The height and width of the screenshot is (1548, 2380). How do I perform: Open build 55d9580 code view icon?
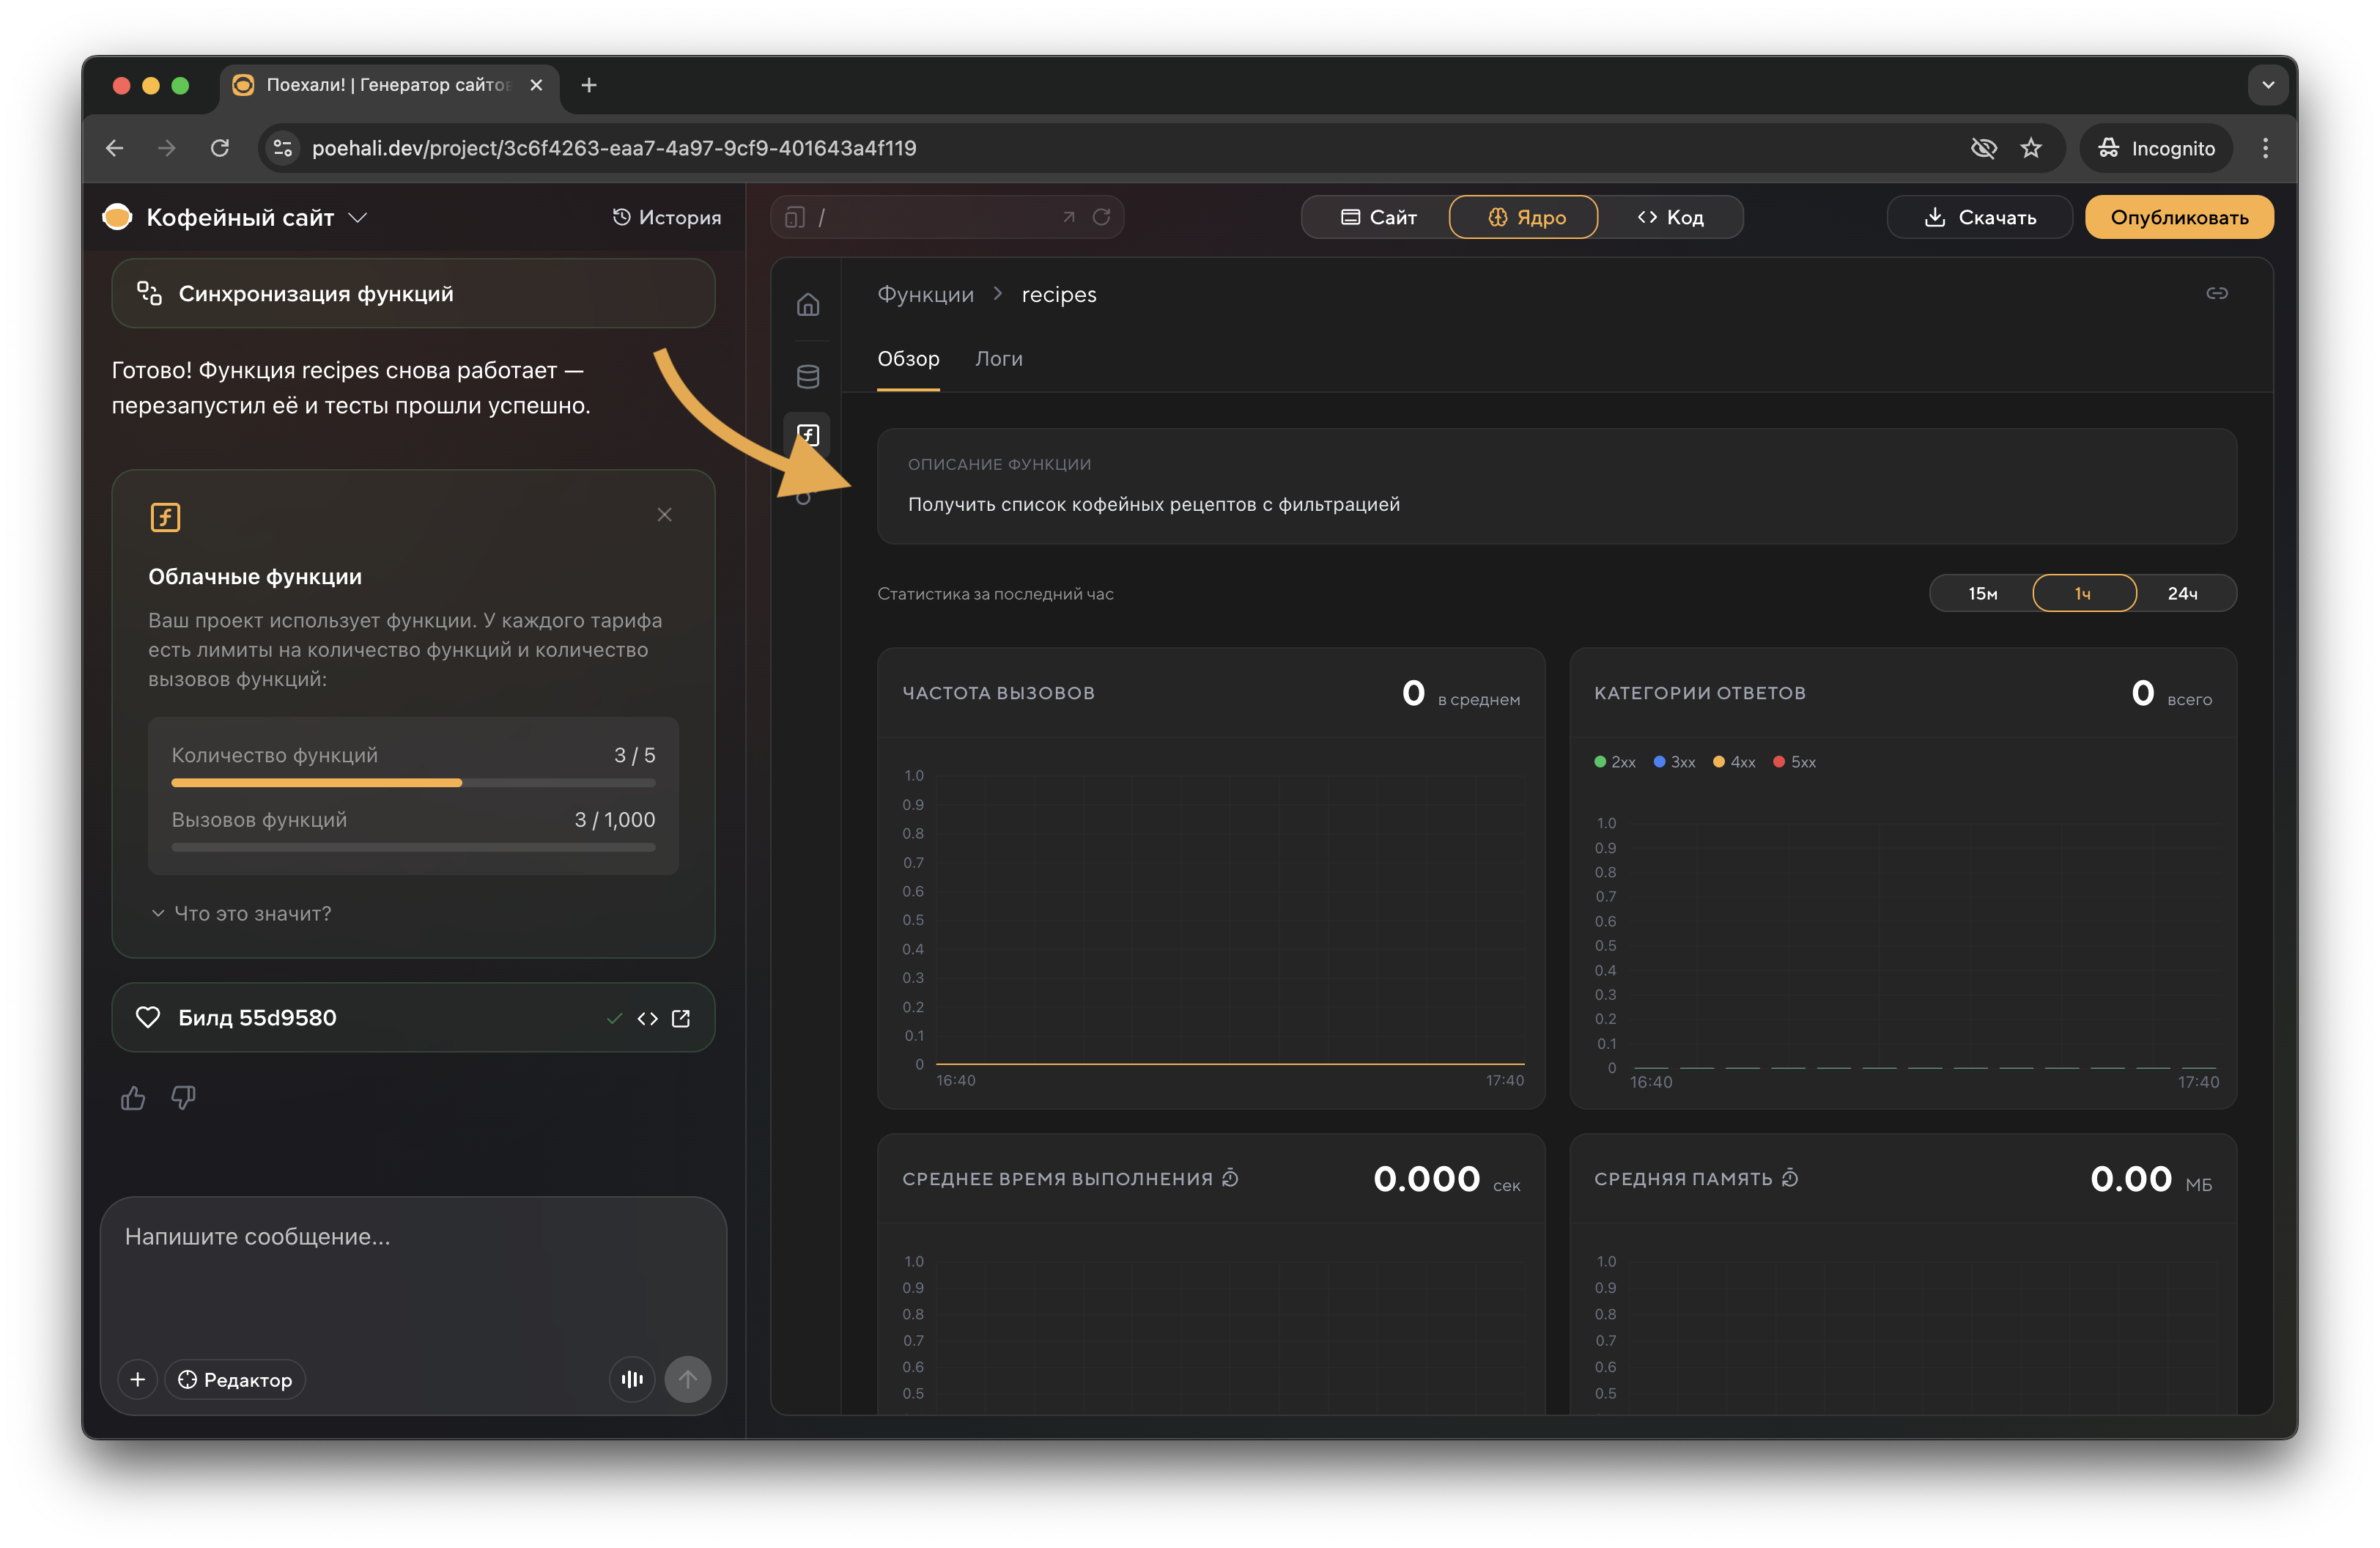(x=648, y=1018)
